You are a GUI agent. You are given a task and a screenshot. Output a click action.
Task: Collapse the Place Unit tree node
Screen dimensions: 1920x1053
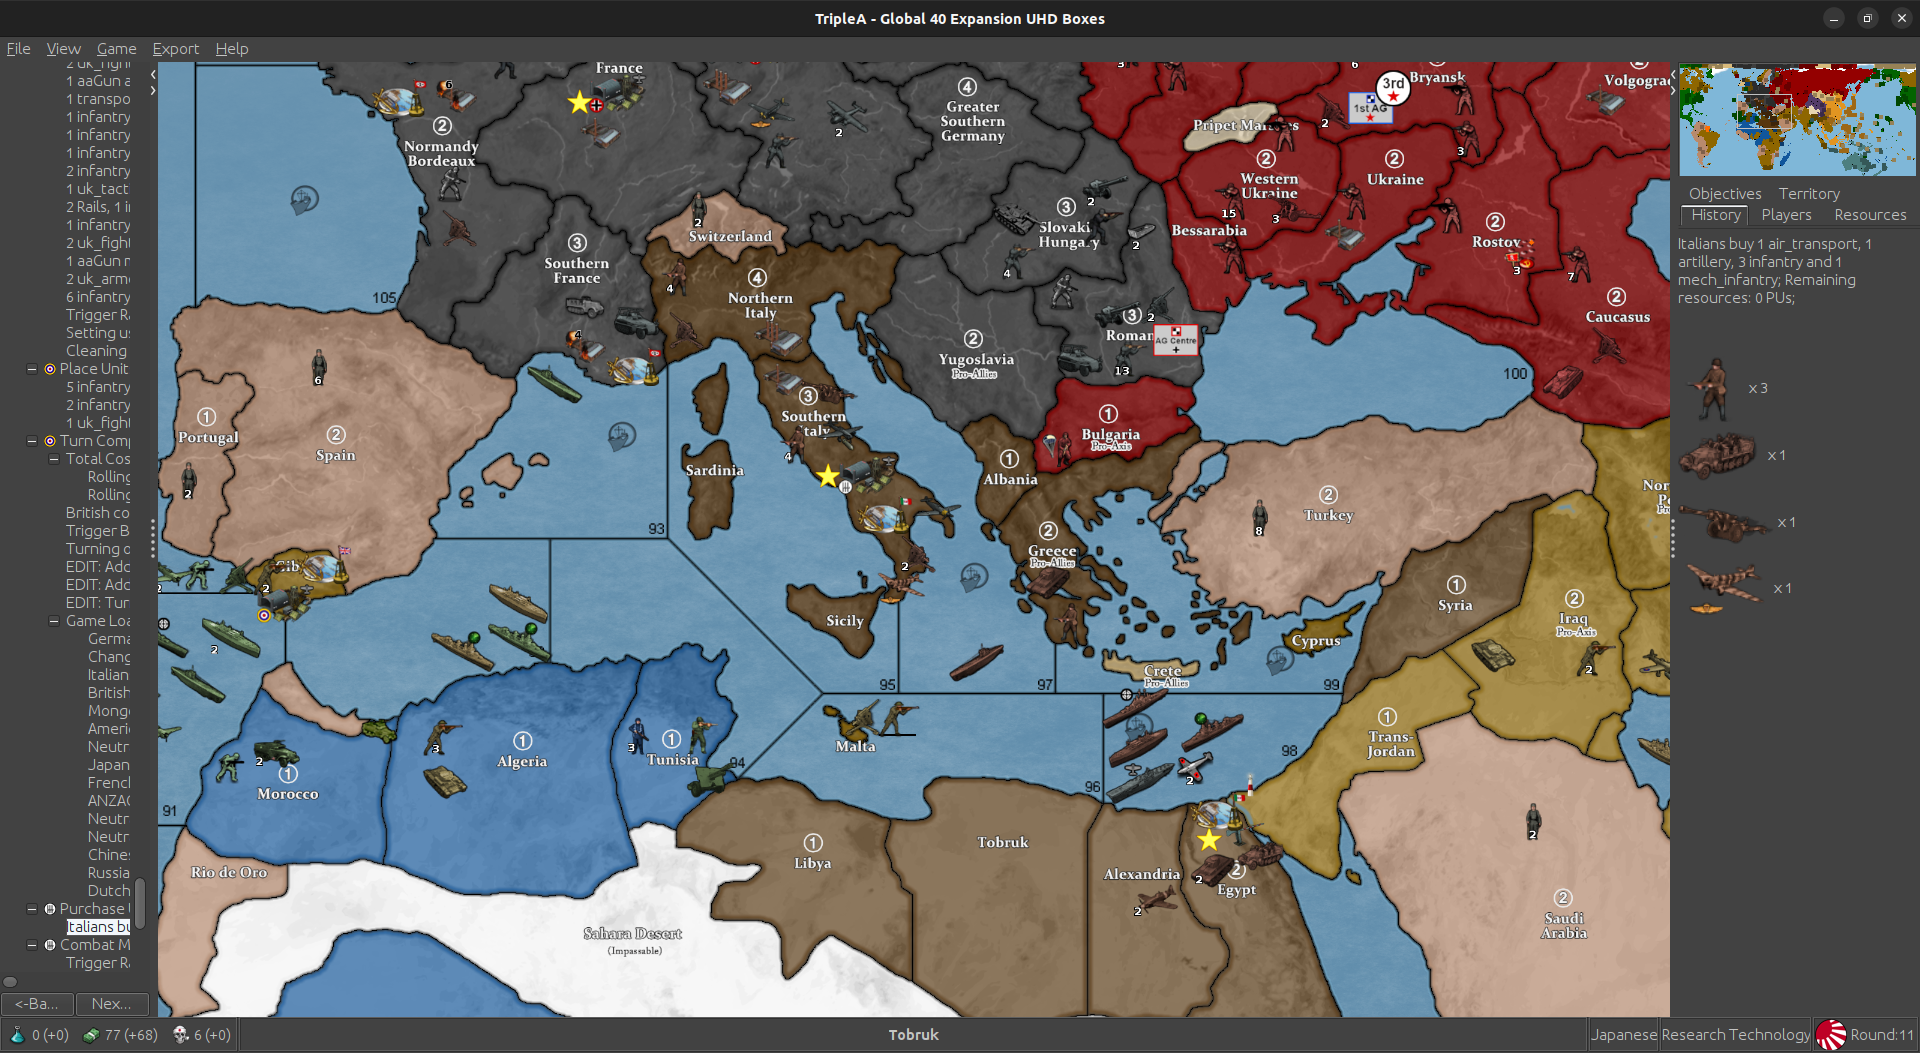(32, 369)
